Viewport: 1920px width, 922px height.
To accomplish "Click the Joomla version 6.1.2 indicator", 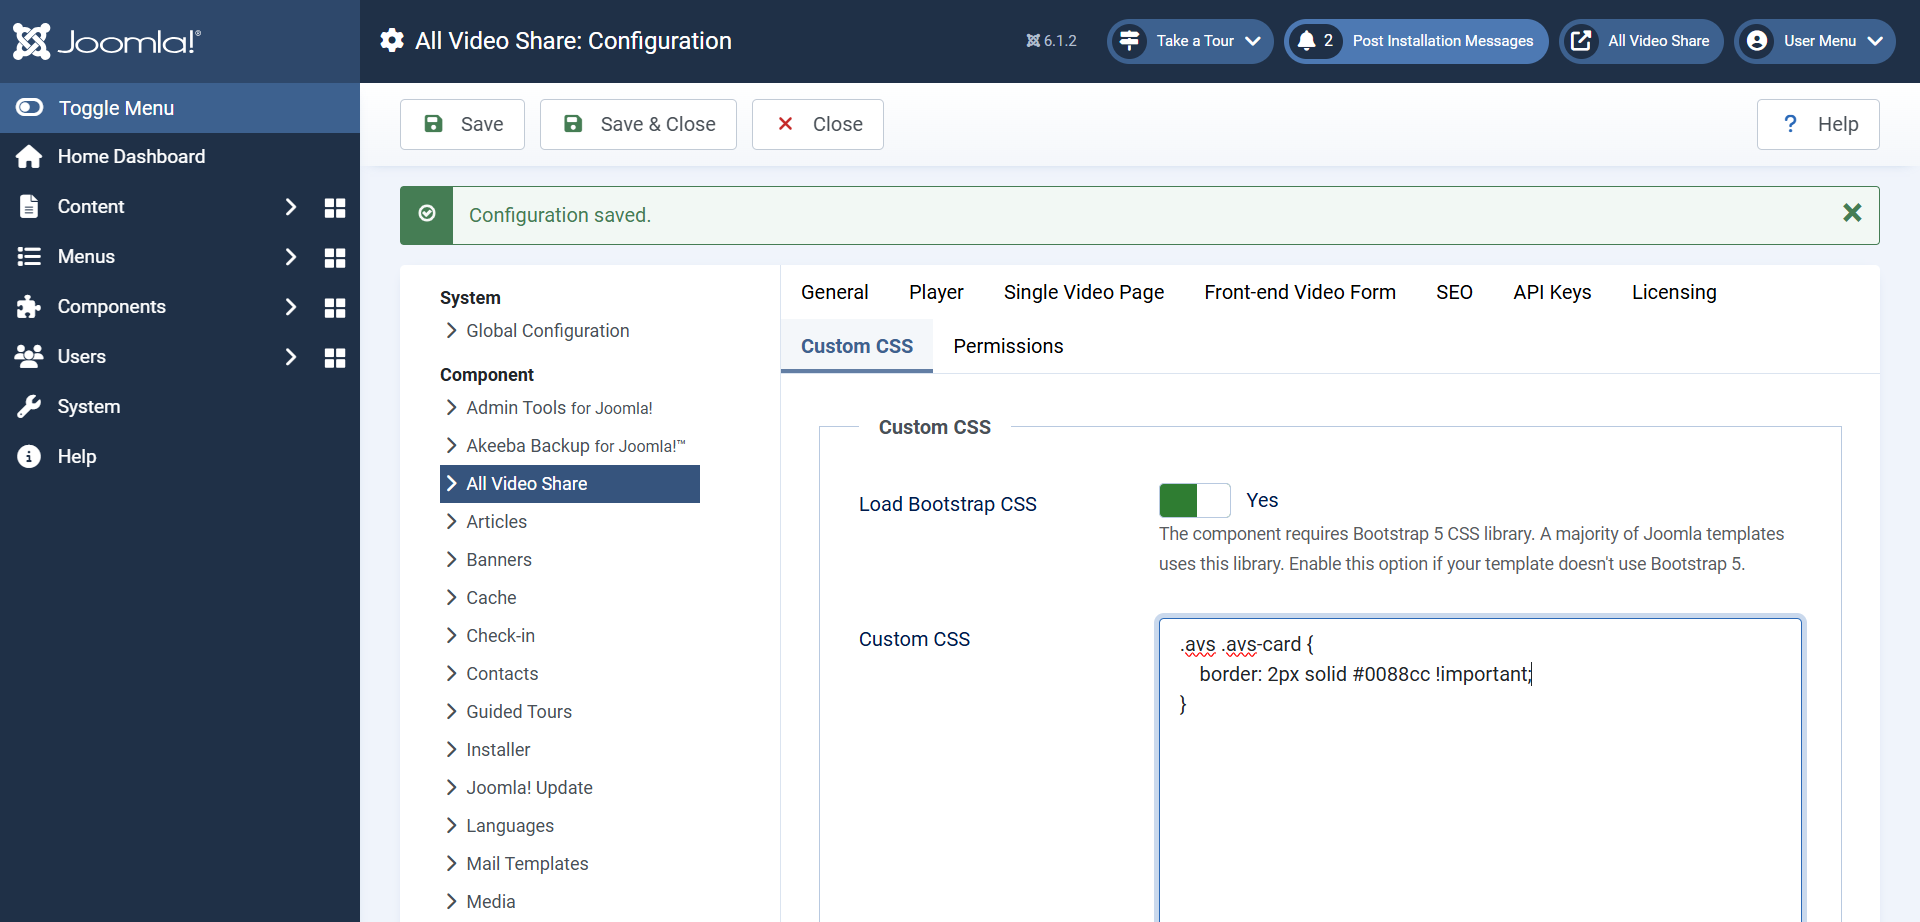I will [x=1051, y=41].
